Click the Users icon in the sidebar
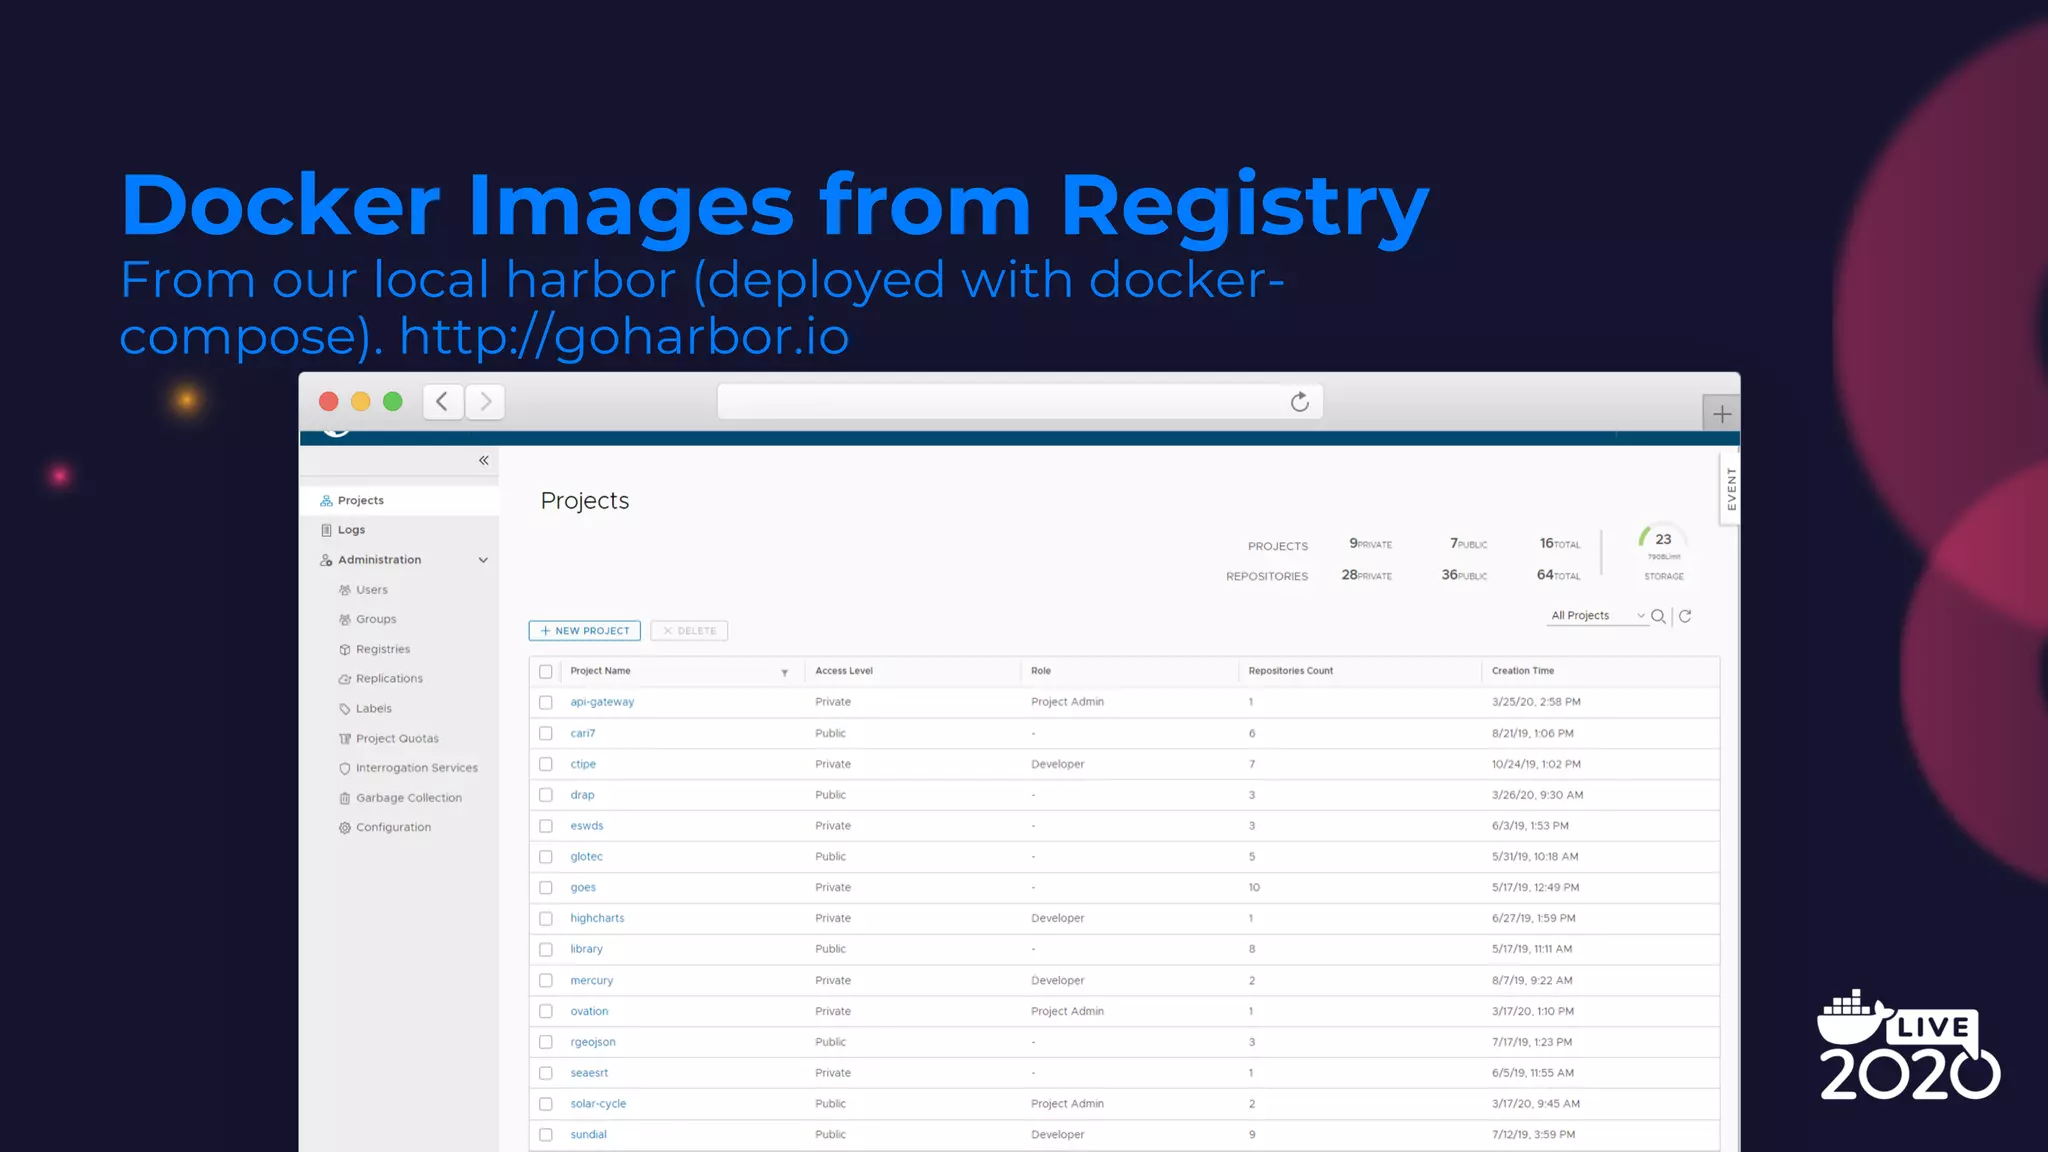Image resolution: width=2048 pixels, height=1152 pixels. 345,590
